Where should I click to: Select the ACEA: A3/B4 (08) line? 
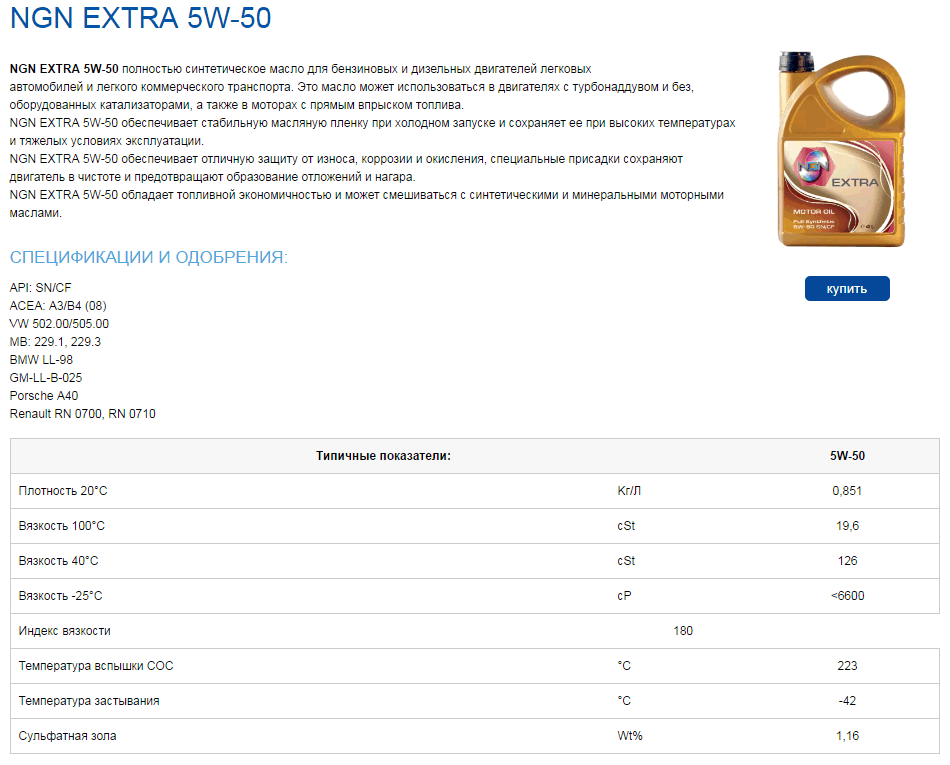[x=58, y=306]
